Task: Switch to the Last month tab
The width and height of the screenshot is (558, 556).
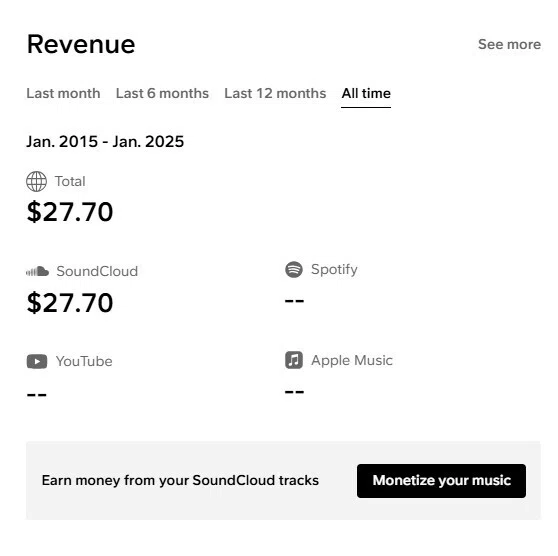Action: pyautogui.click(x=63, y=93)
